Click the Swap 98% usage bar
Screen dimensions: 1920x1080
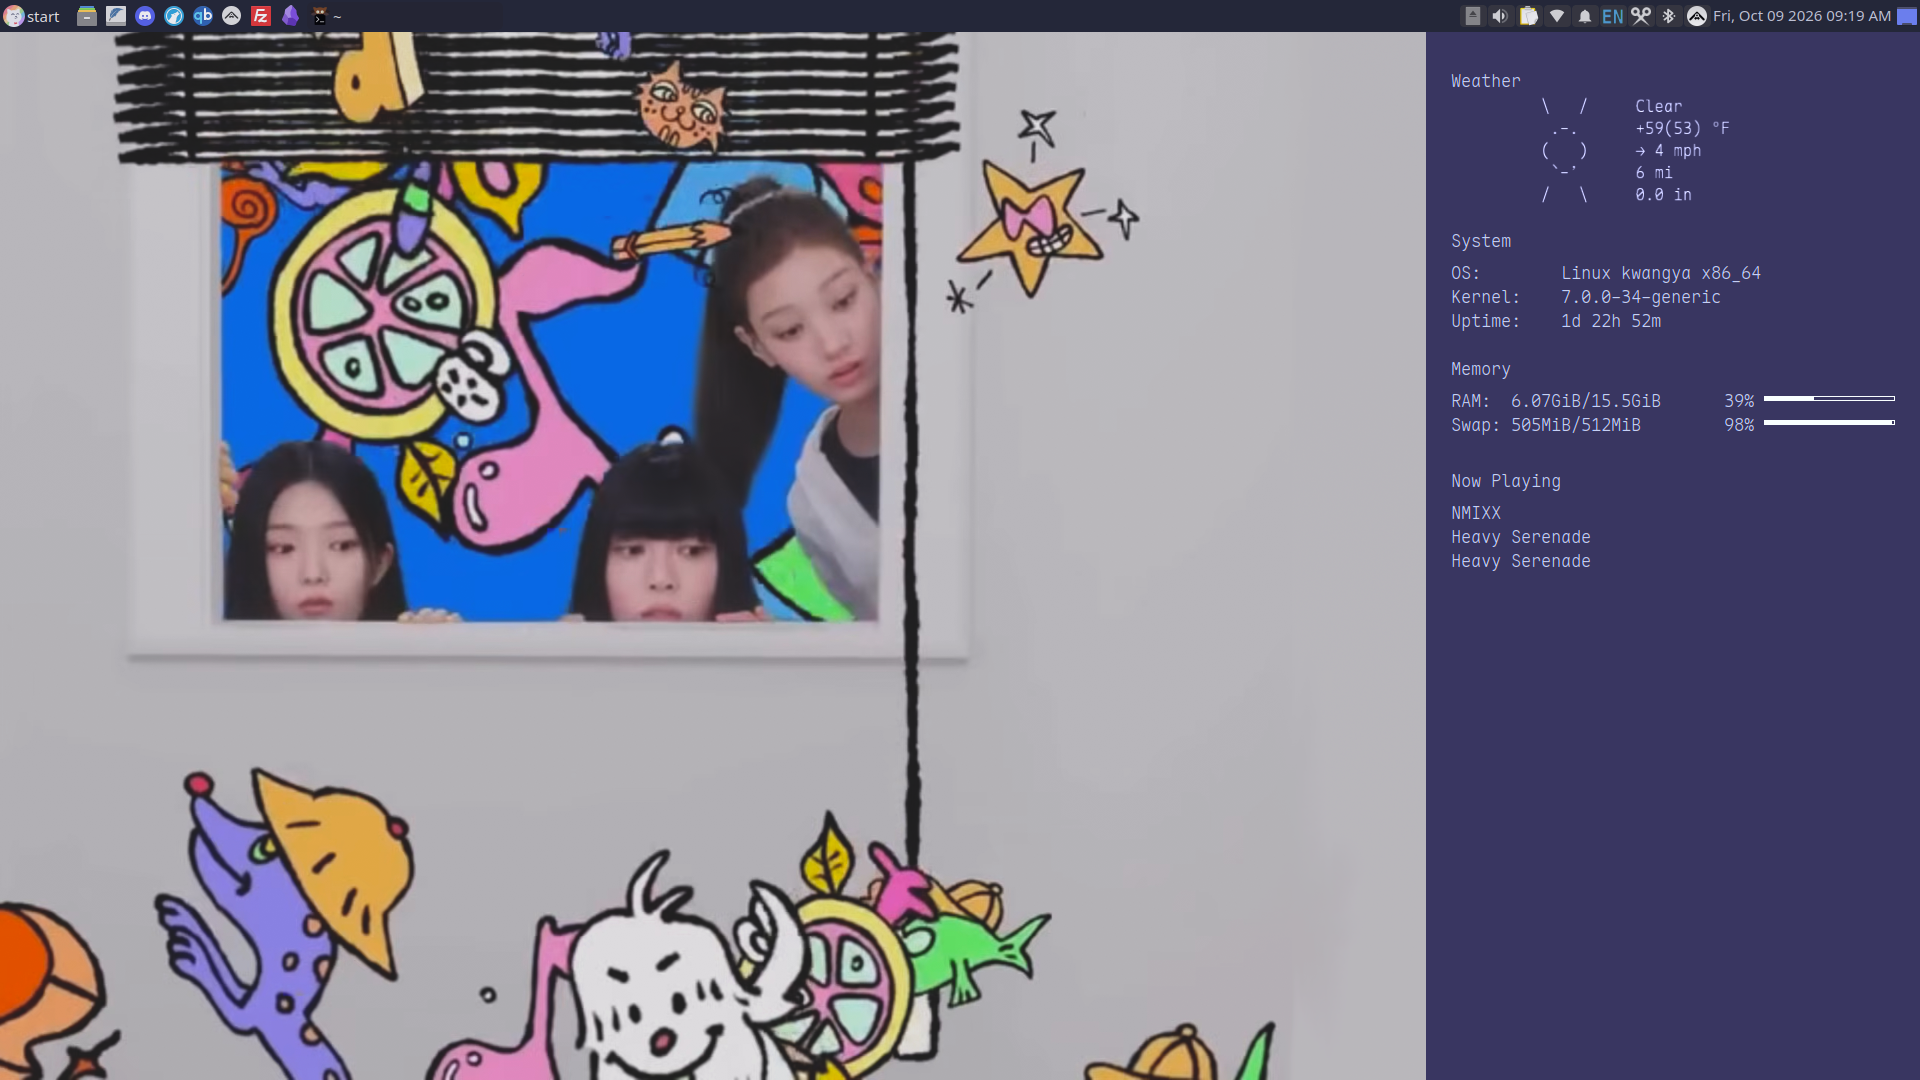coord(1829,423)
